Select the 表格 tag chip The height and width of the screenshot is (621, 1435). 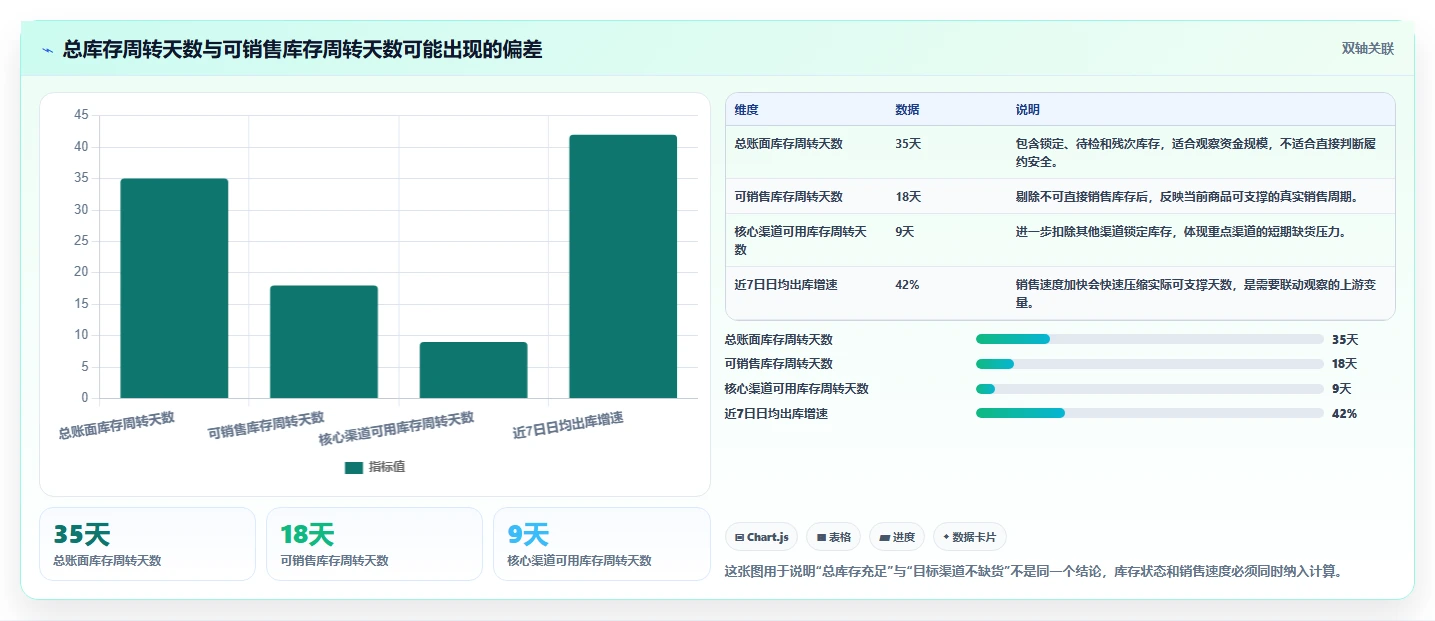point(834,537)
